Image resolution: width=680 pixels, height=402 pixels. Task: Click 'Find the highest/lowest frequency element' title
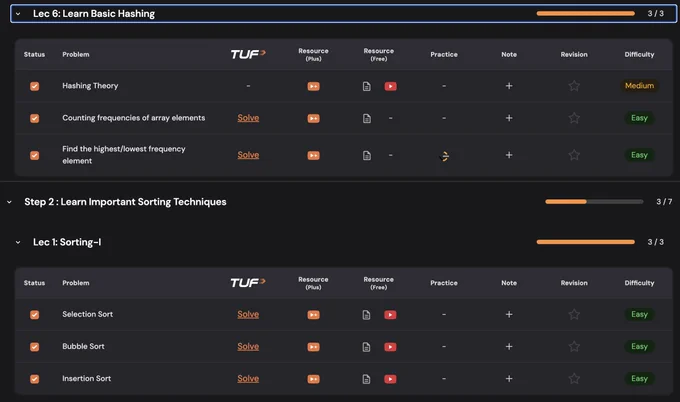124,155
